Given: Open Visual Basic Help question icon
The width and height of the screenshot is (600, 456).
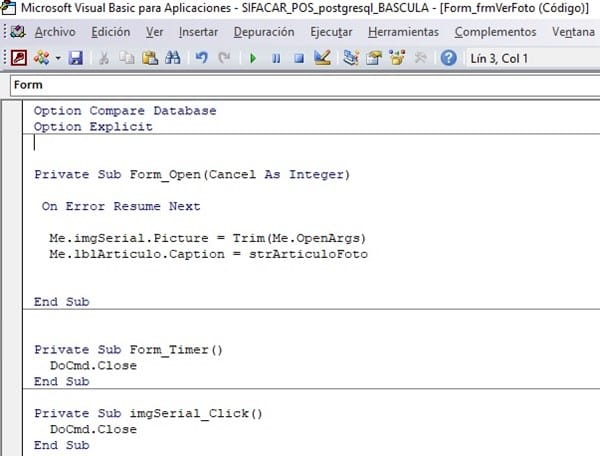Looking at the screenshot, I should 448,58.
